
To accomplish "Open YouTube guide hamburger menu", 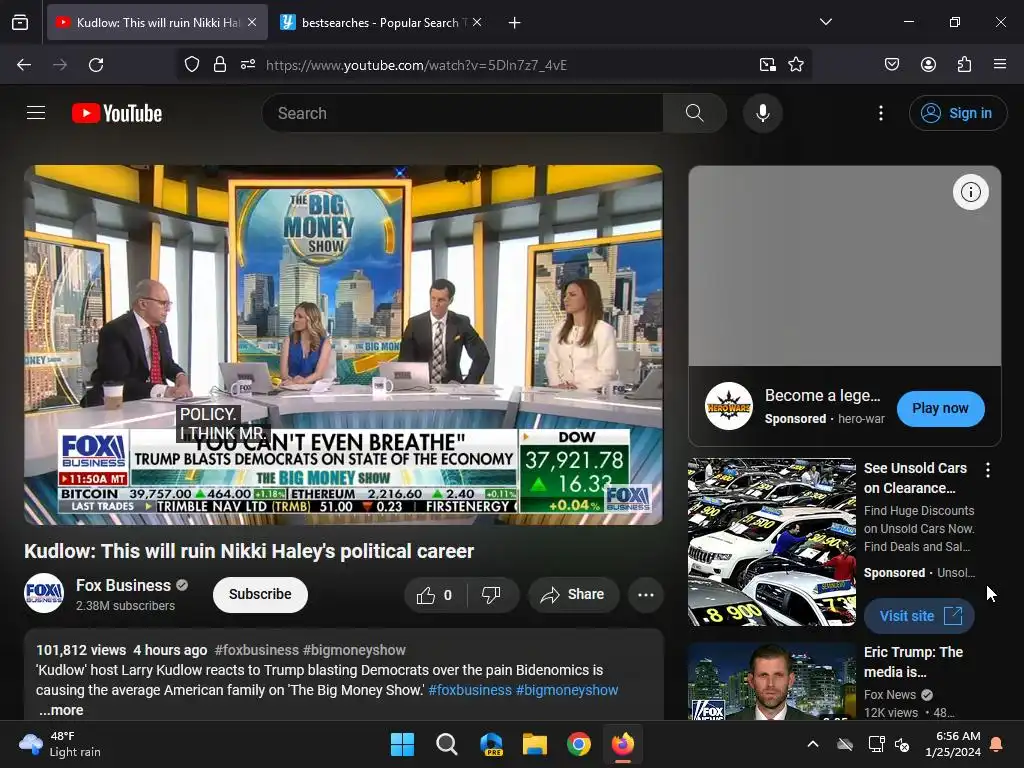I will pos(36,113).
